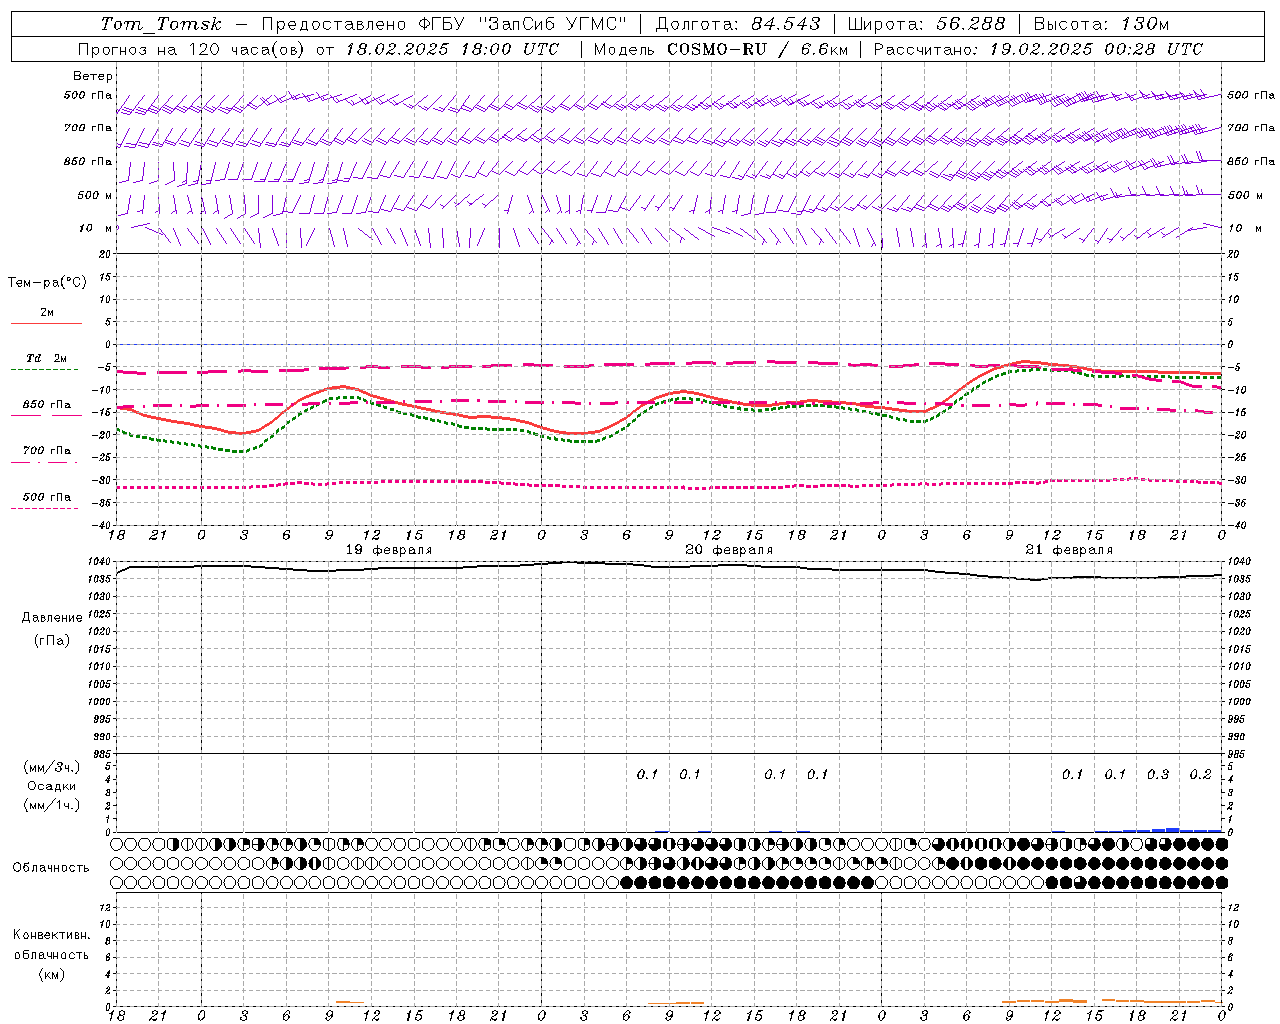
Task: Select the provider text 'ЗапСиб УГМС'
Action: click(552, 24)
